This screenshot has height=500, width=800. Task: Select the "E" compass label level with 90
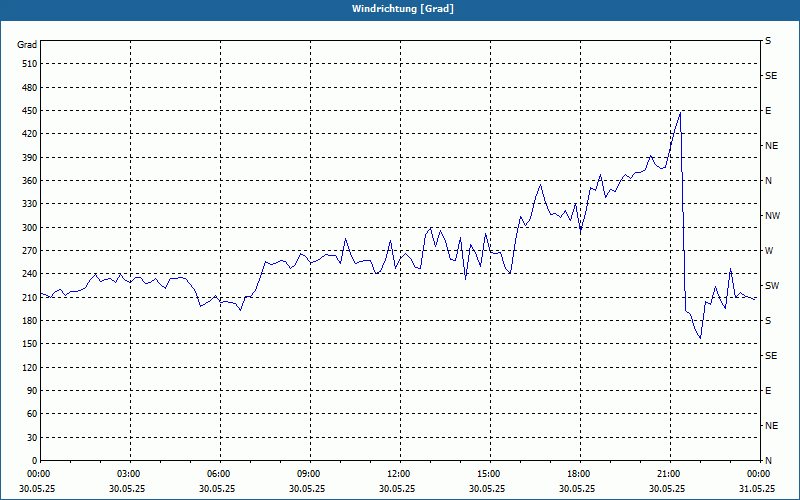pyautogui.click(x=768, y=391)
